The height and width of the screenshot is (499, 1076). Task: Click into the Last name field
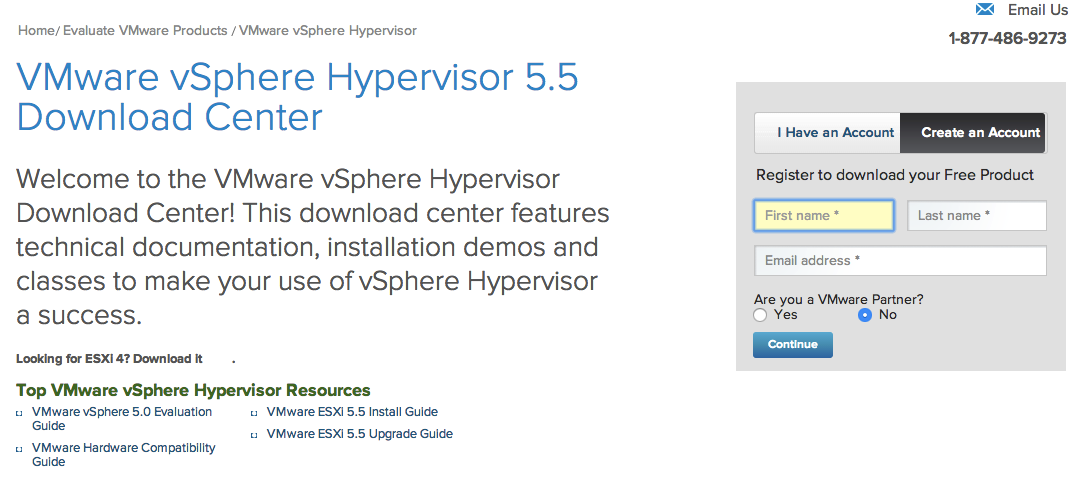coord(976,216)
